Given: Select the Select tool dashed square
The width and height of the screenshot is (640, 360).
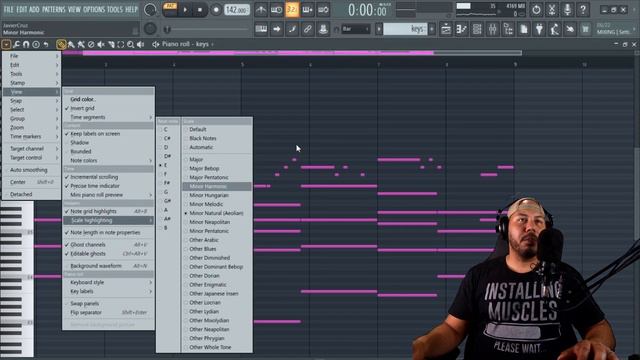Looking at the screenshot, I should 121,44.
